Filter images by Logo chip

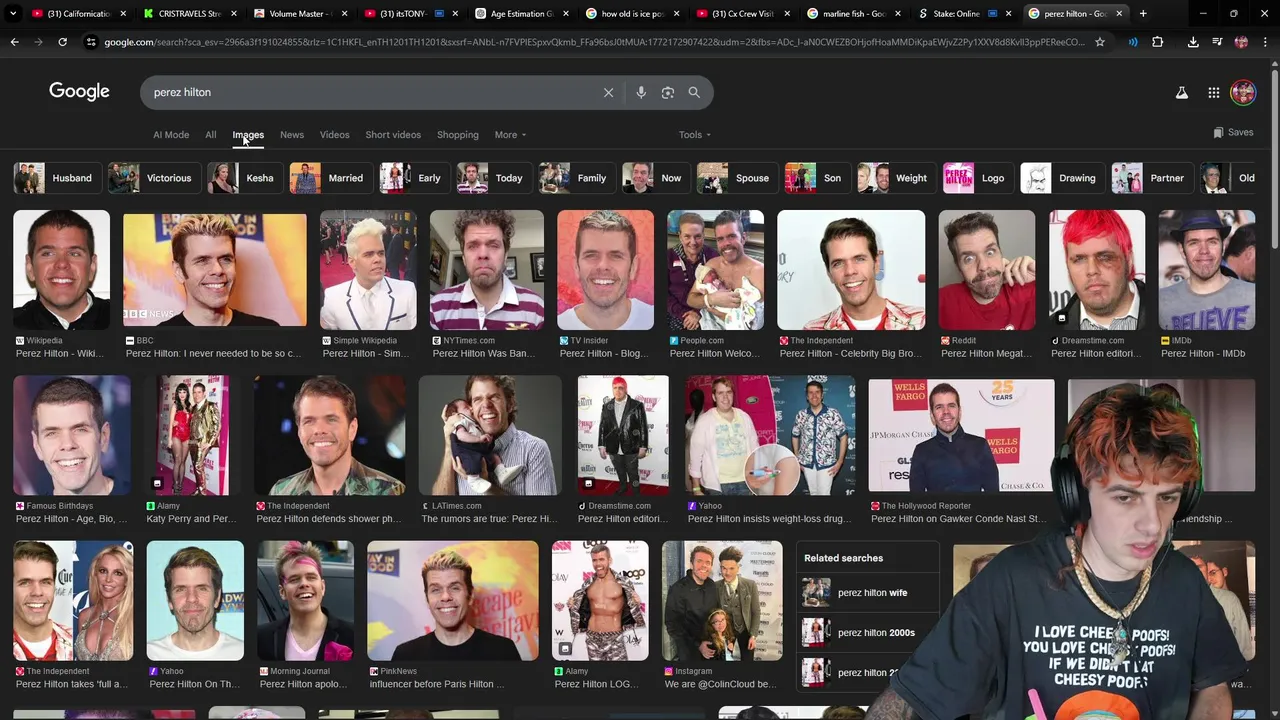pyautogui.click(x=977, y=178)
